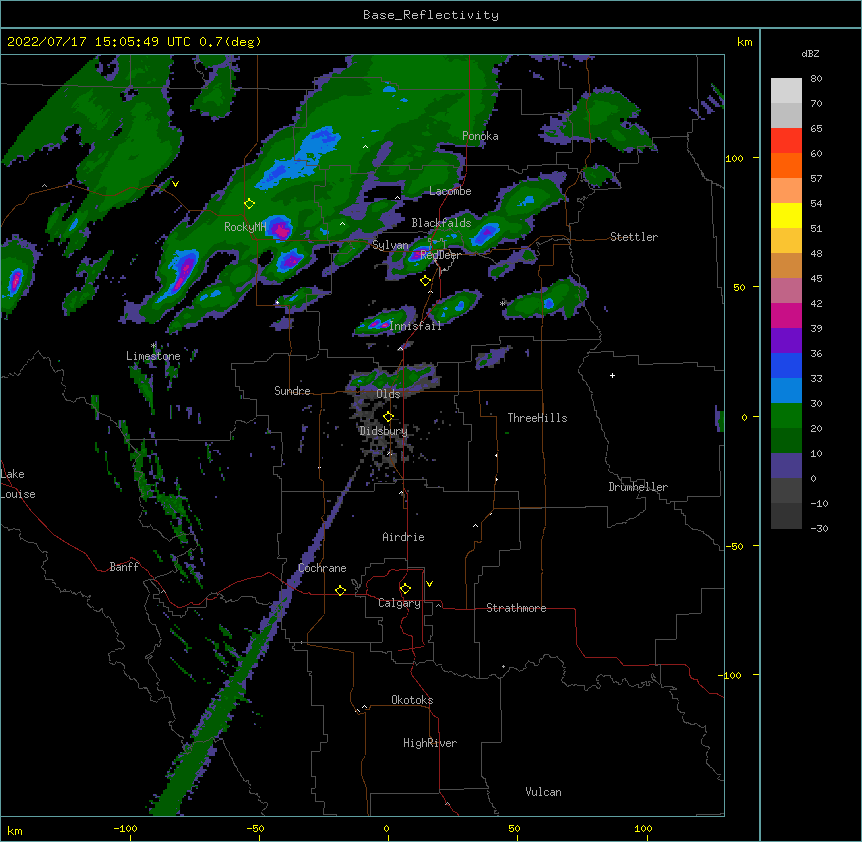The image size is (862, 842).
Task: Select the Sylvan label
Action: click(x=390, y=245)
